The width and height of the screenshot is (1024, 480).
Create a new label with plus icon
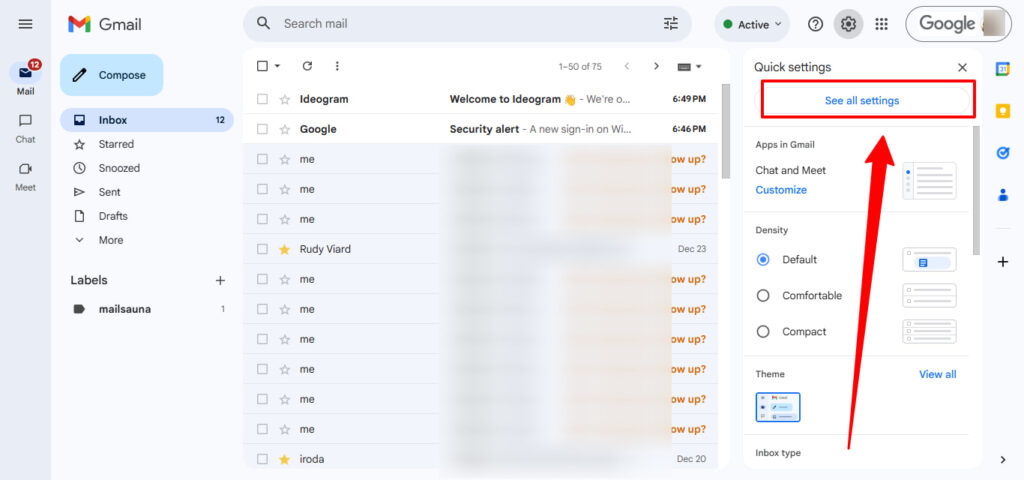220,281
